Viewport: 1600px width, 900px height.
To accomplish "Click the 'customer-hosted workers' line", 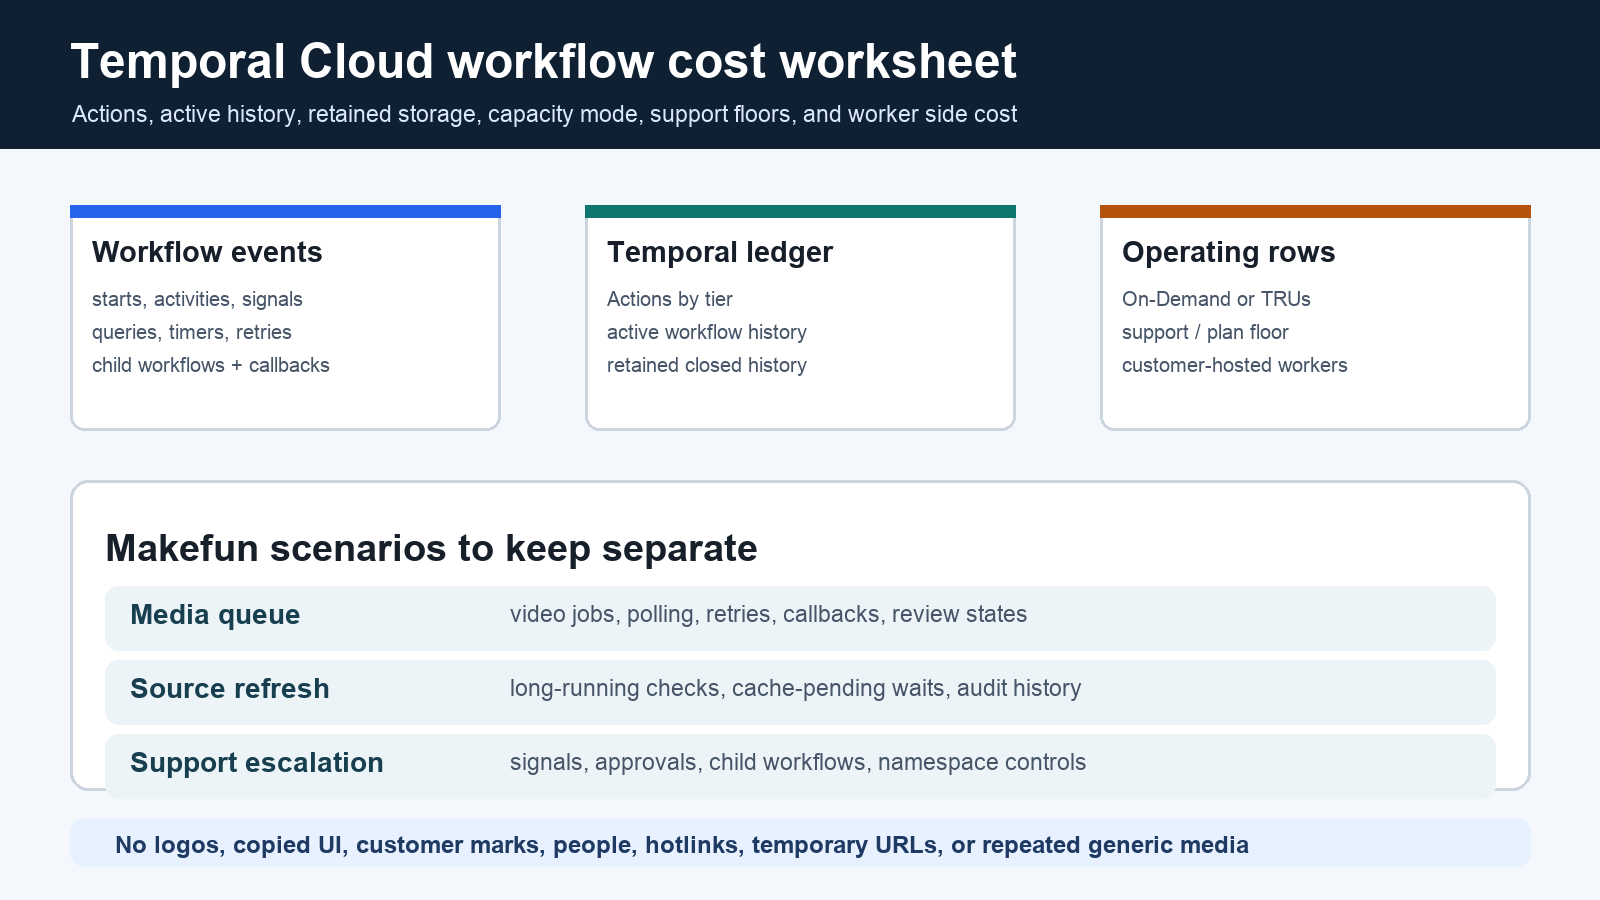I will pos(1235,365).
